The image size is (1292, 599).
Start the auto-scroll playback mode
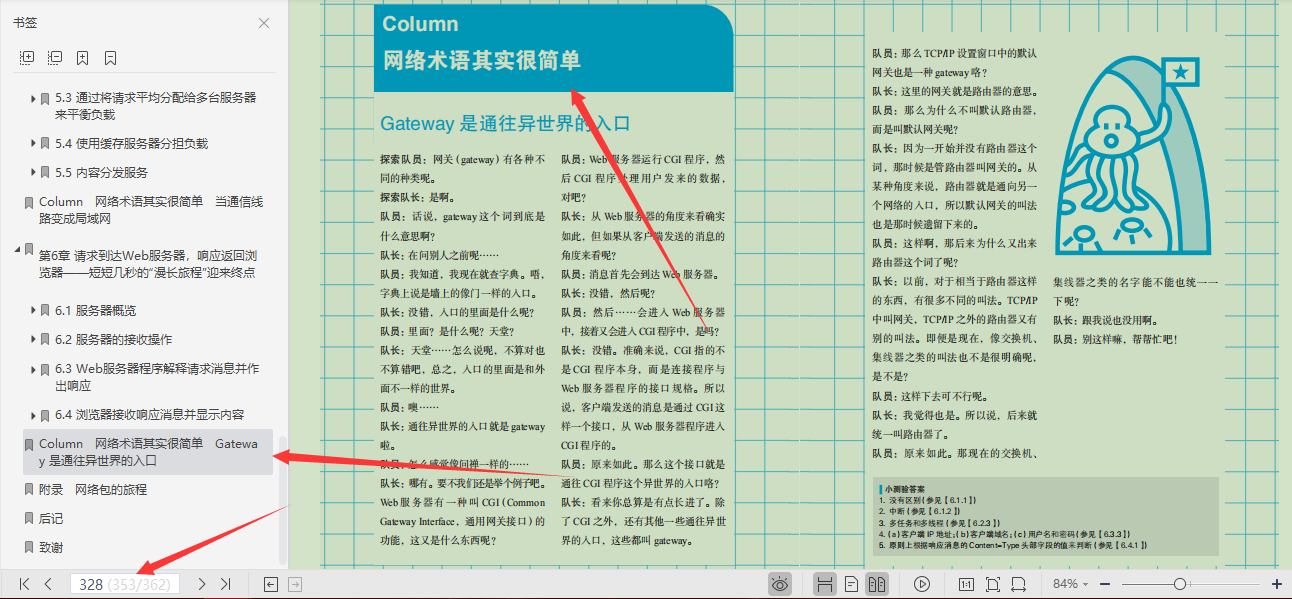[922, 583]
